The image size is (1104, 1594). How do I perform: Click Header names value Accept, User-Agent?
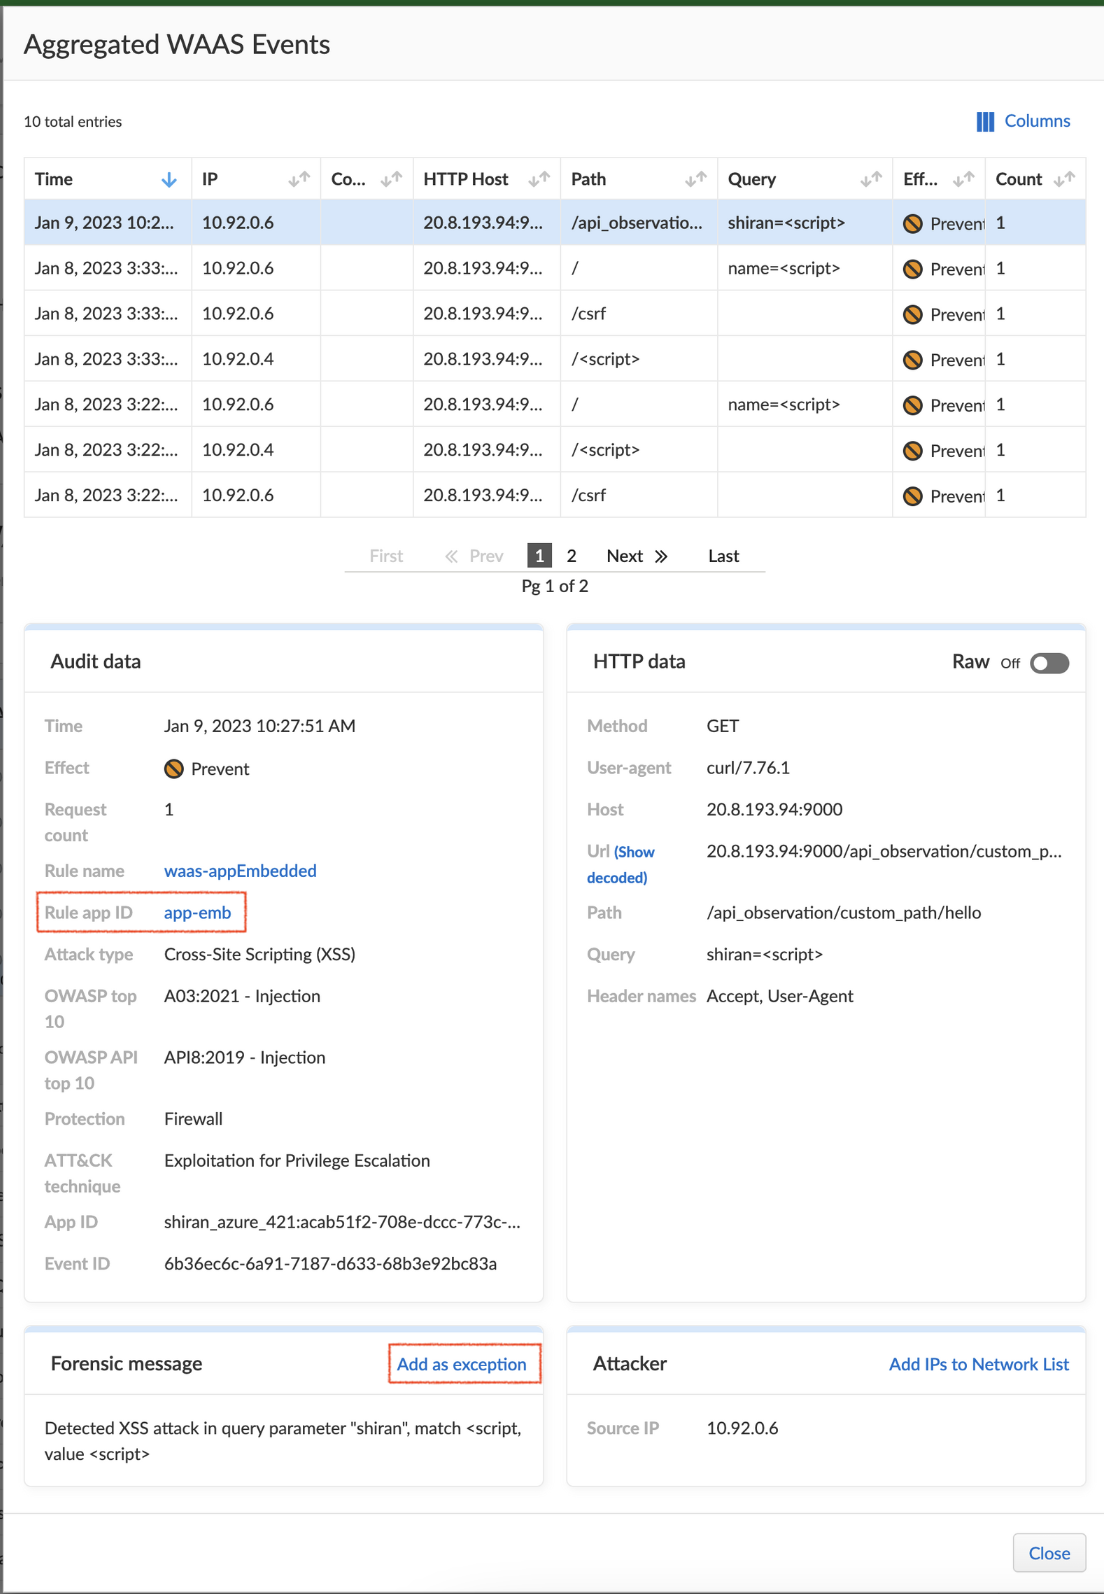(x=780, y=997)
